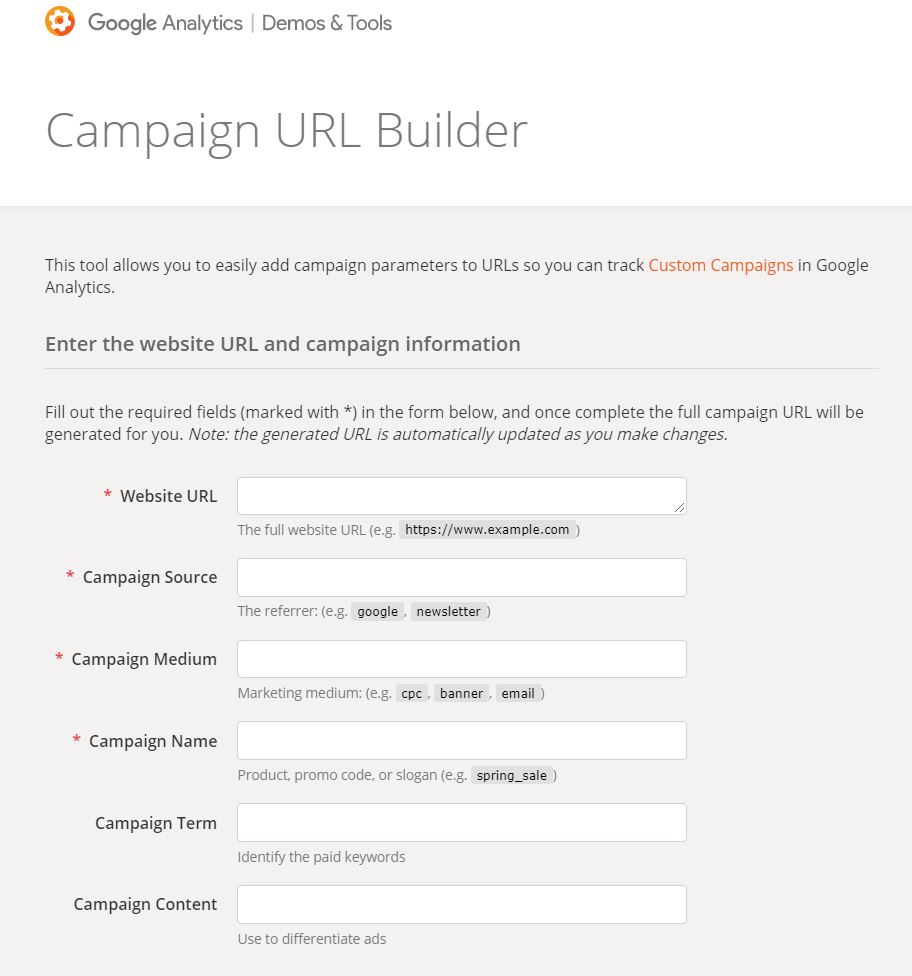Focus the Campaign Name input field
The image size is (912, 976).
(461, 741)
